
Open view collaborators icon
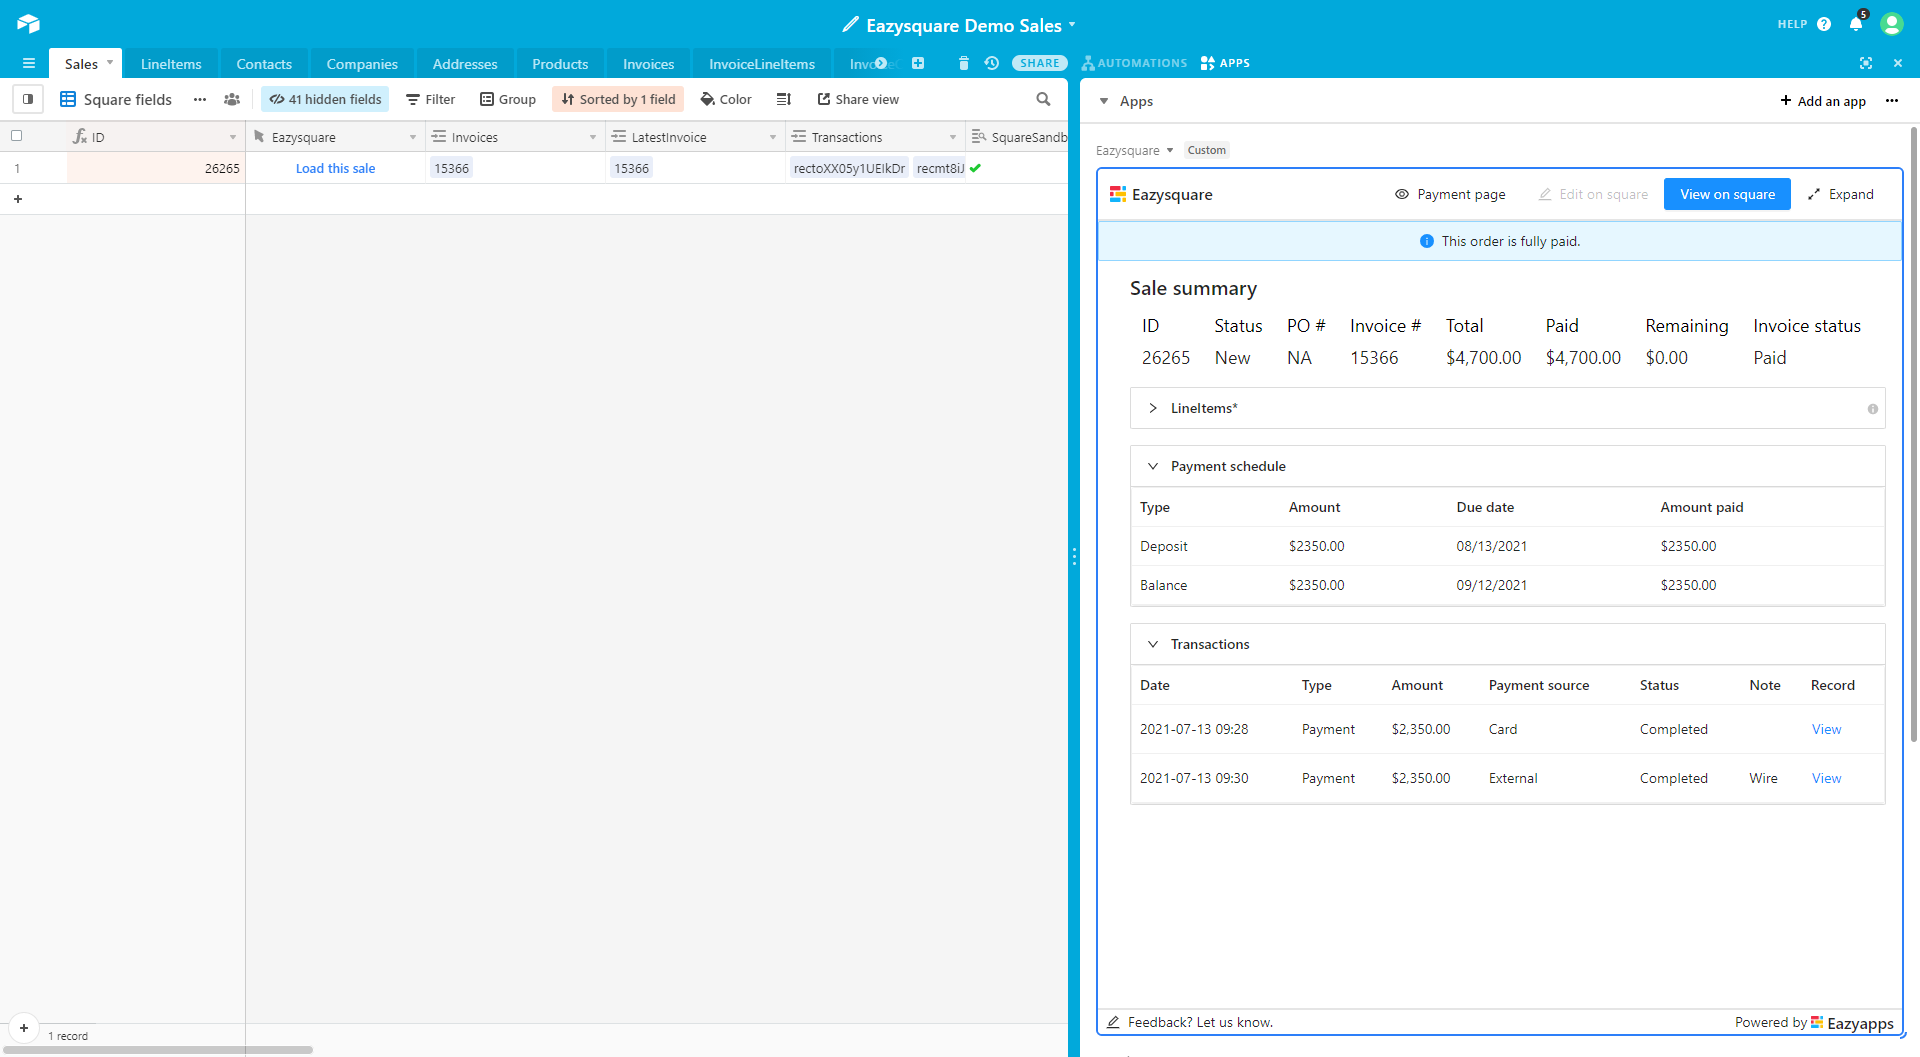tap(232, 99)
